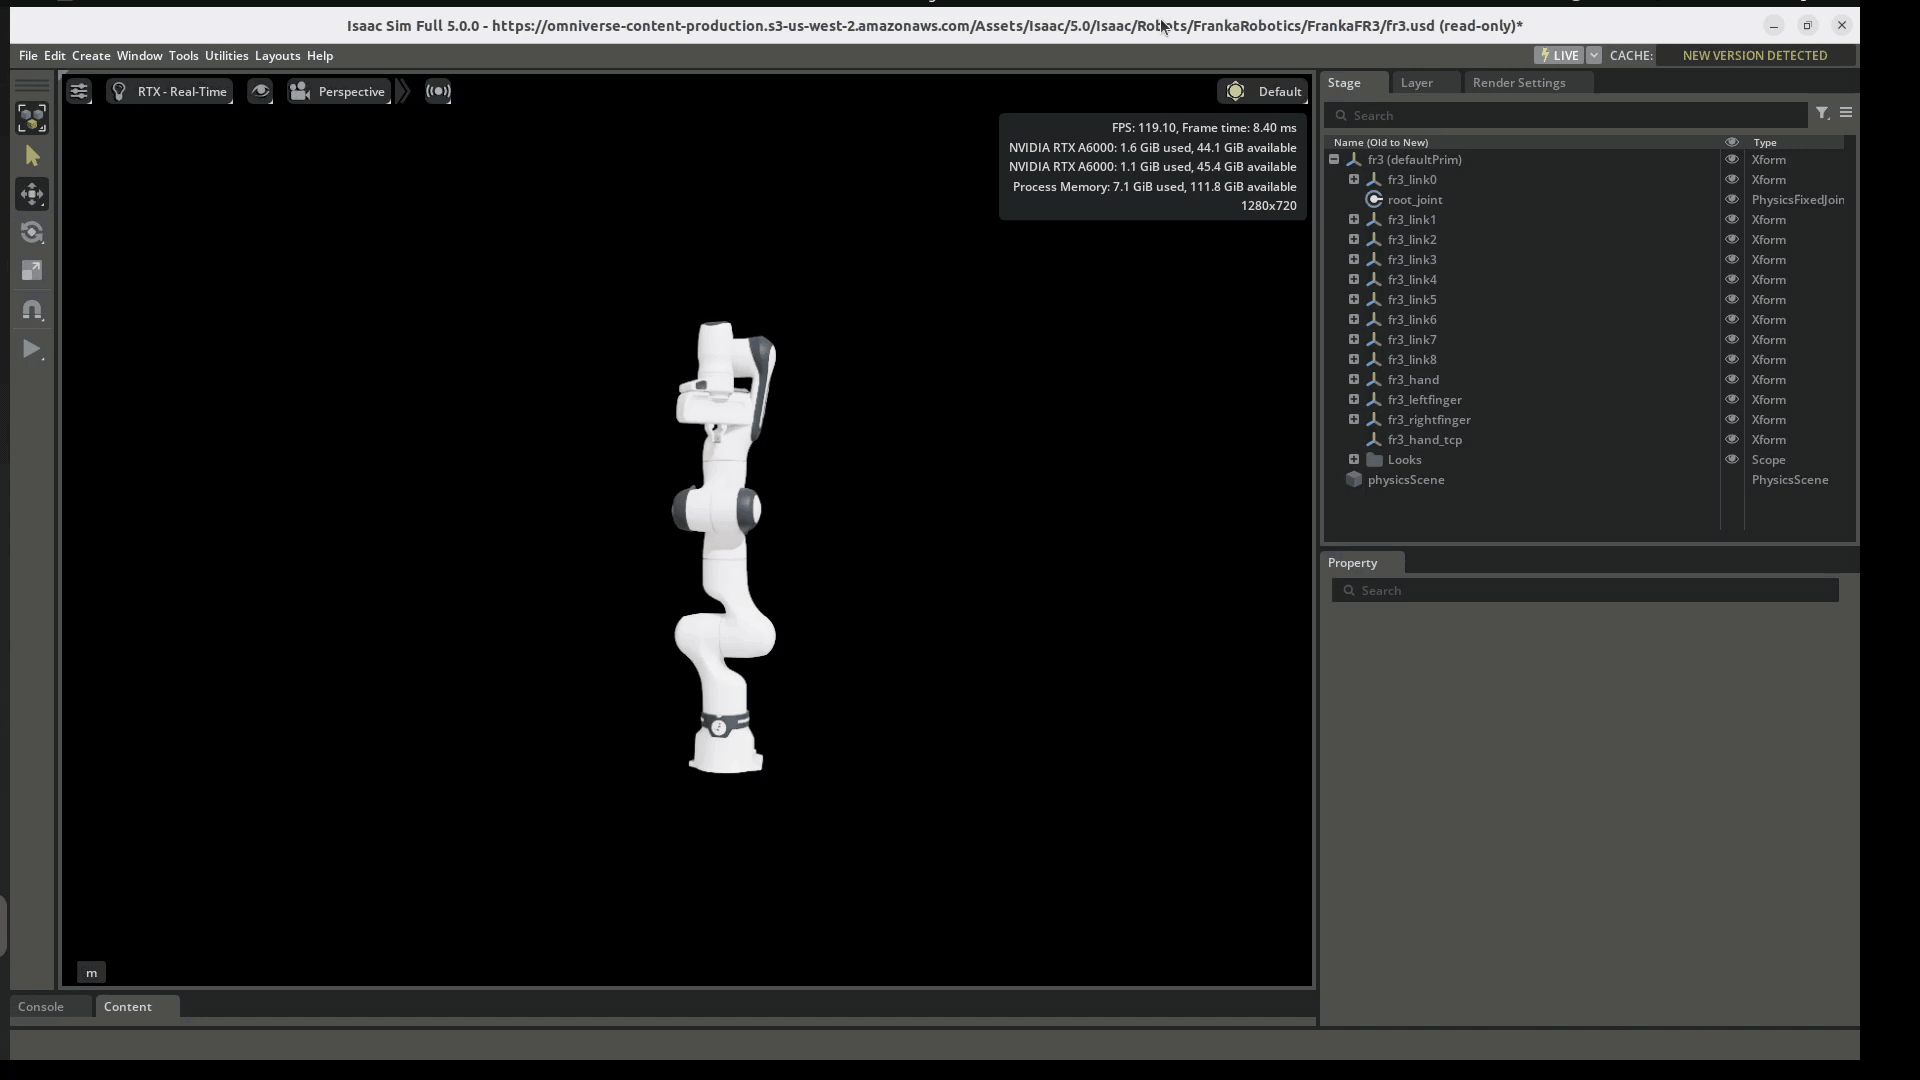Activate the Scale tool
1920x1080 pixels.
[32, 270]
